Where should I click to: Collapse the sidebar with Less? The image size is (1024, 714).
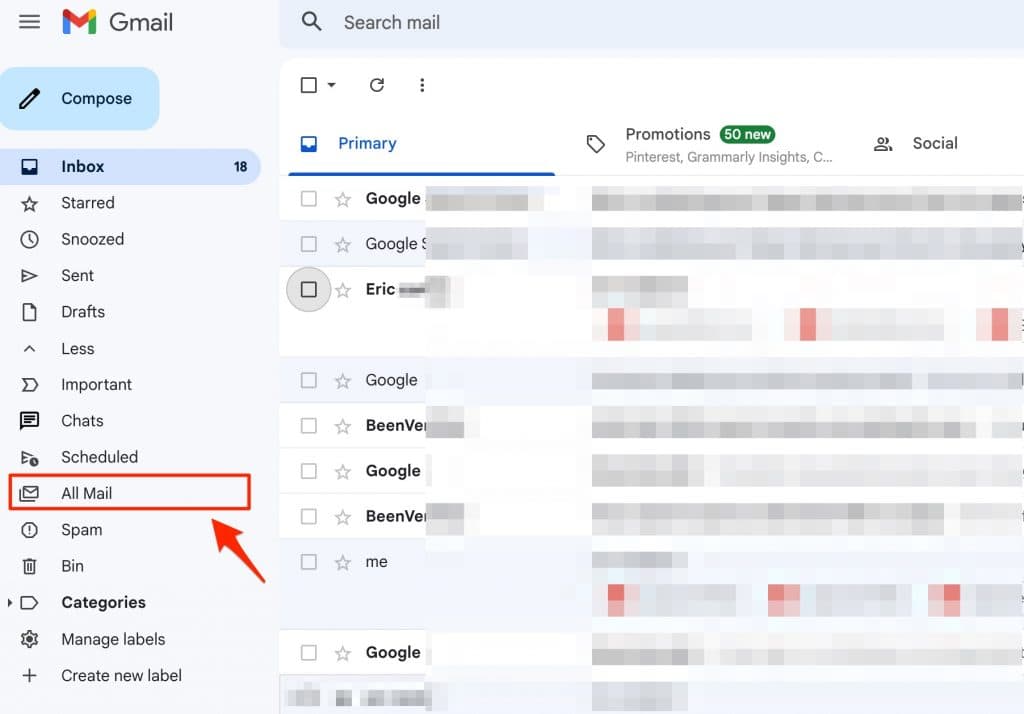[130, 349]
